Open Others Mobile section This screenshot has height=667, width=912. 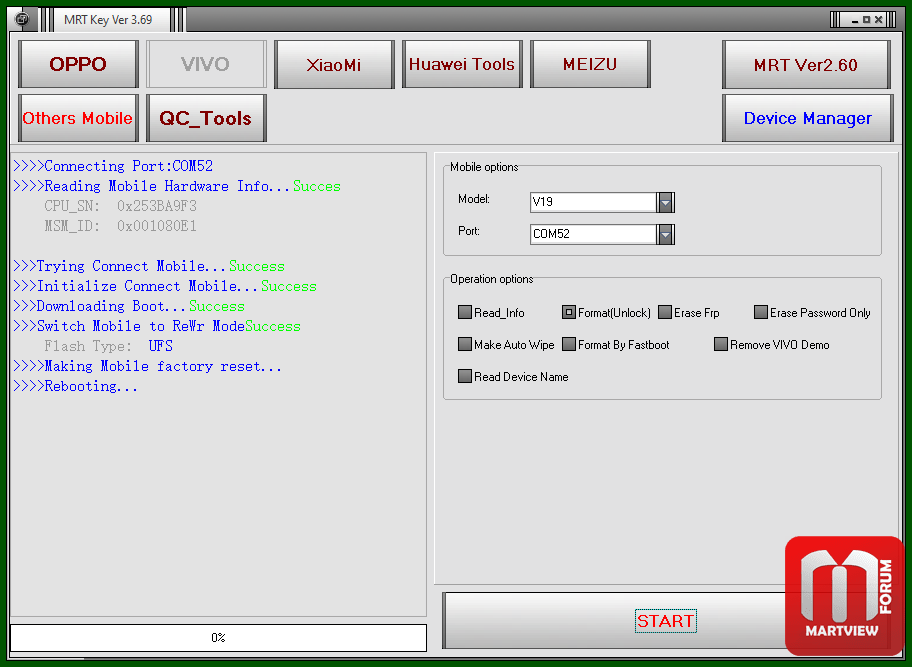click(x=78, y=118)
